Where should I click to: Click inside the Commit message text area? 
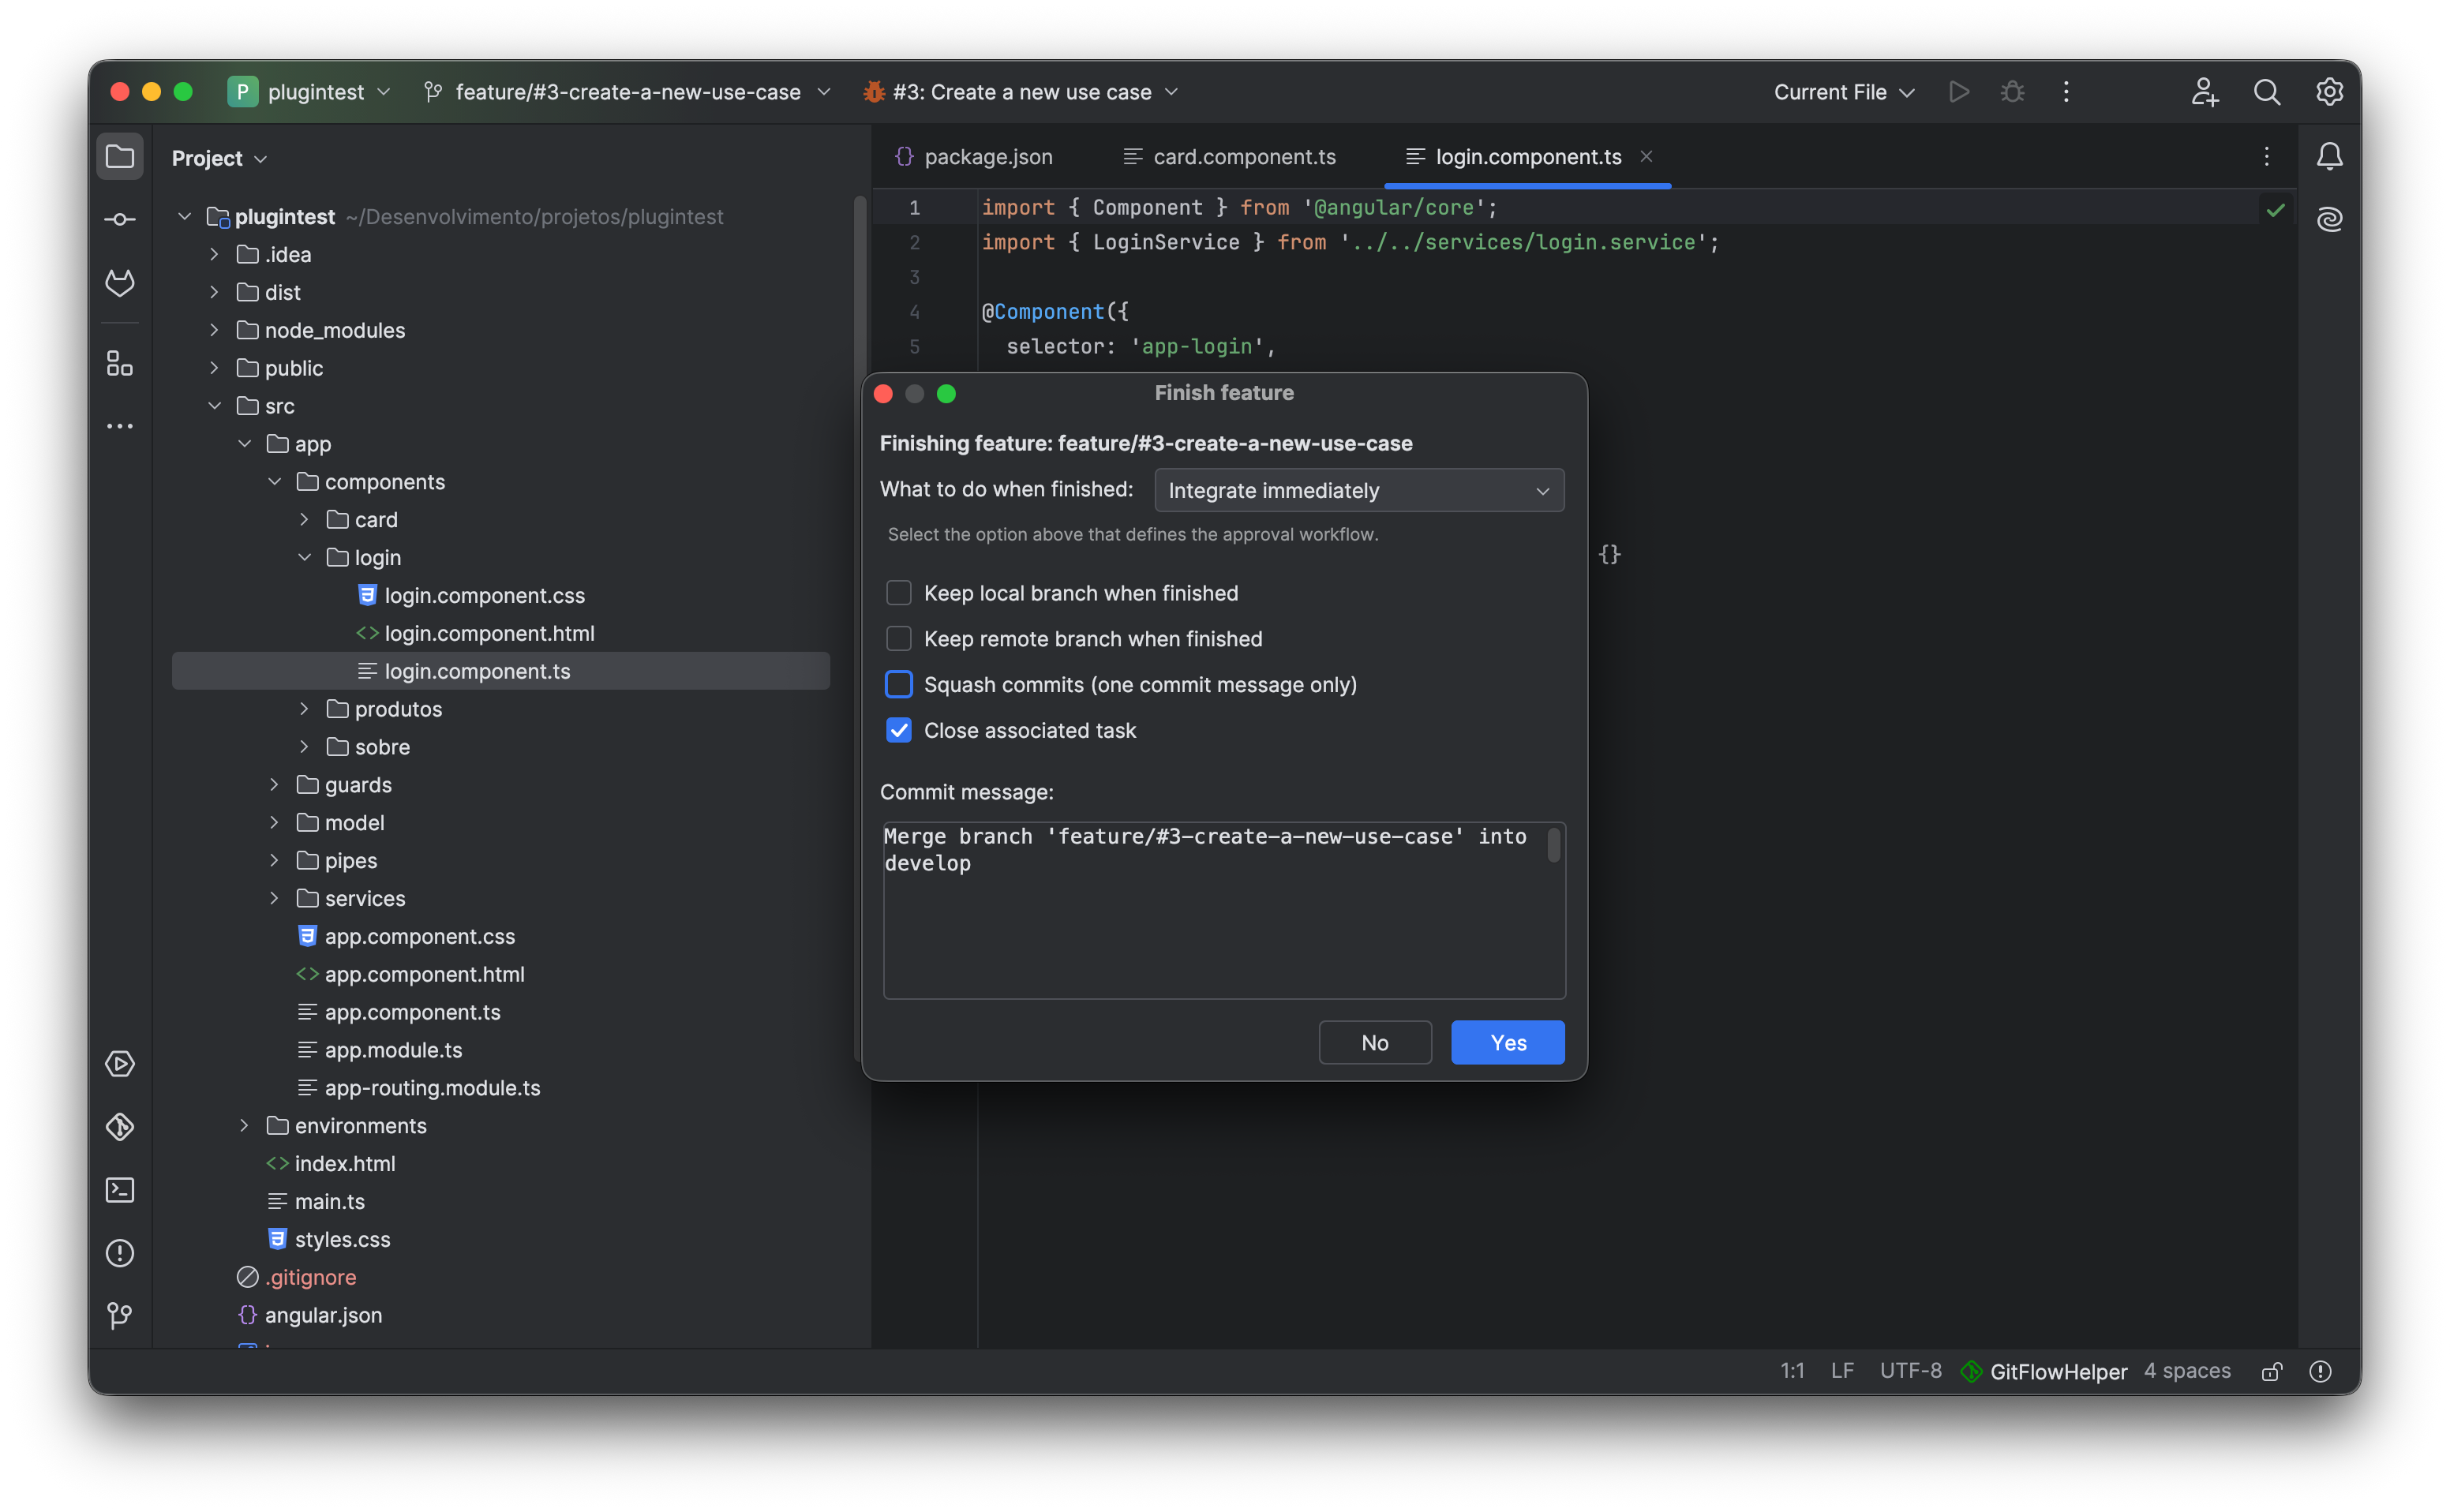[x=1224, y=911]
